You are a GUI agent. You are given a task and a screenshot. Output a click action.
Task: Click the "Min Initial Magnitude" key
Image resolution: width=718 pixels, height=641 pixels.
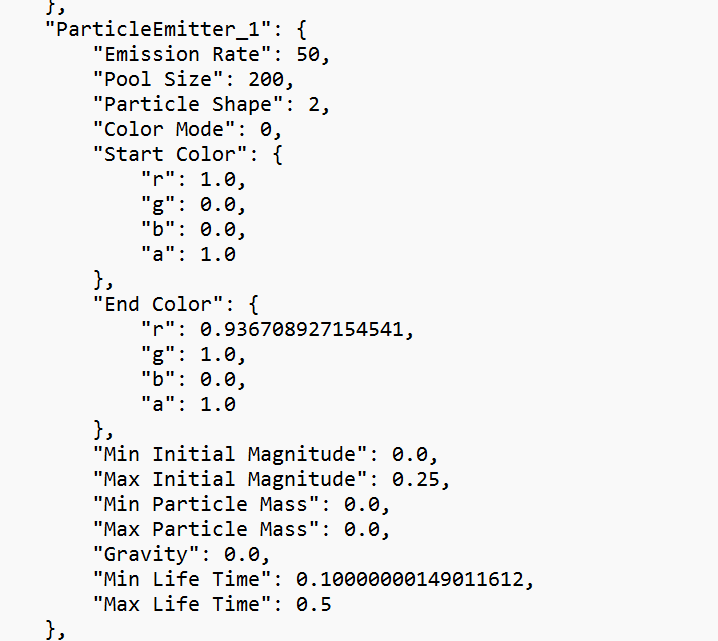[x=235, y=454]
